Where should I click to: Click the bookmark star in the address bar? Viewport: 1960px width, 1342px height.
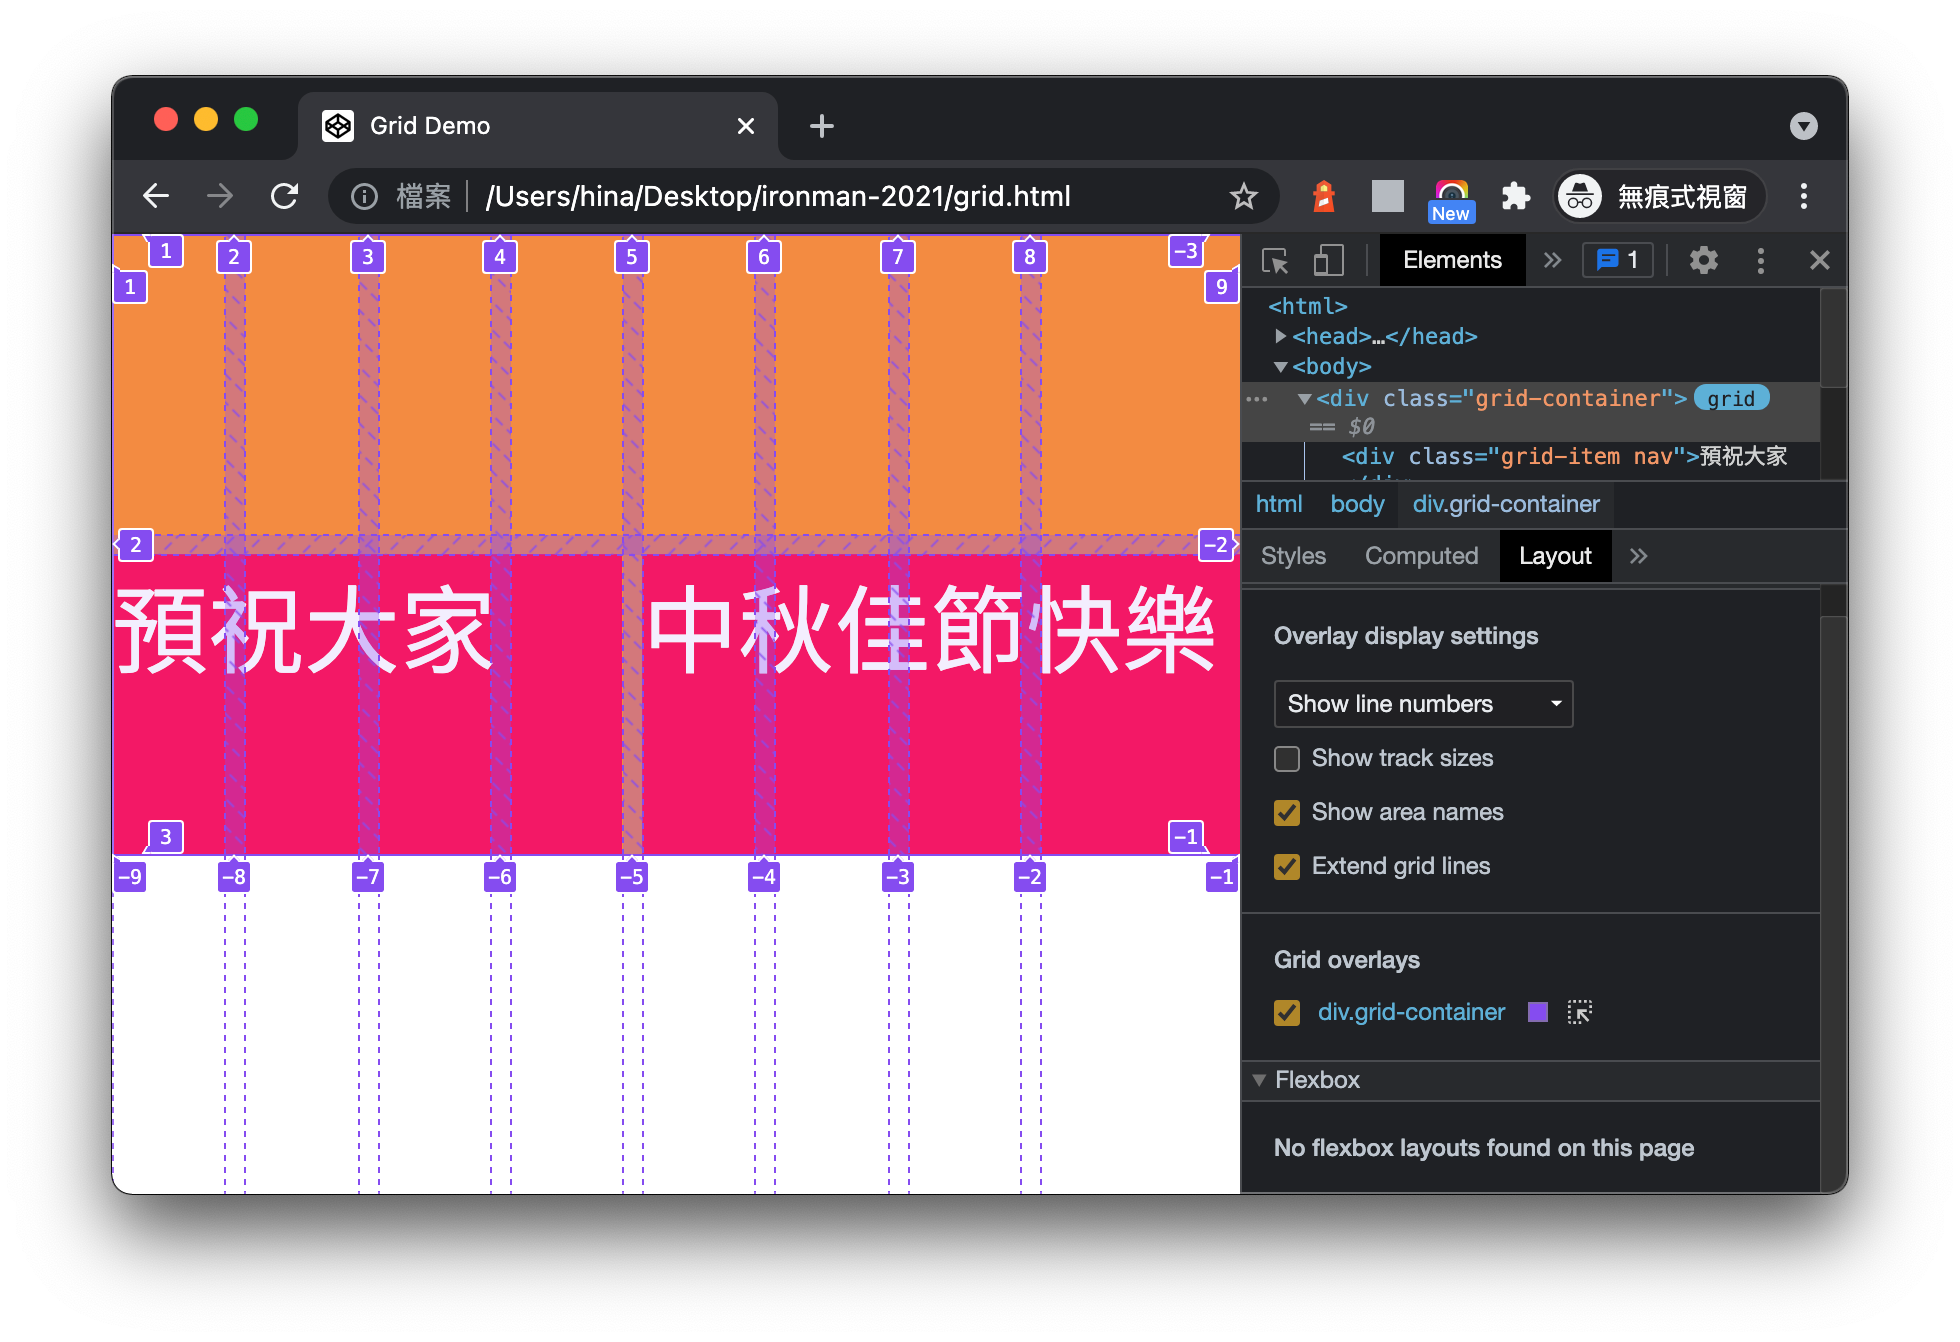pyautogui.click(x=1243, y=196)
